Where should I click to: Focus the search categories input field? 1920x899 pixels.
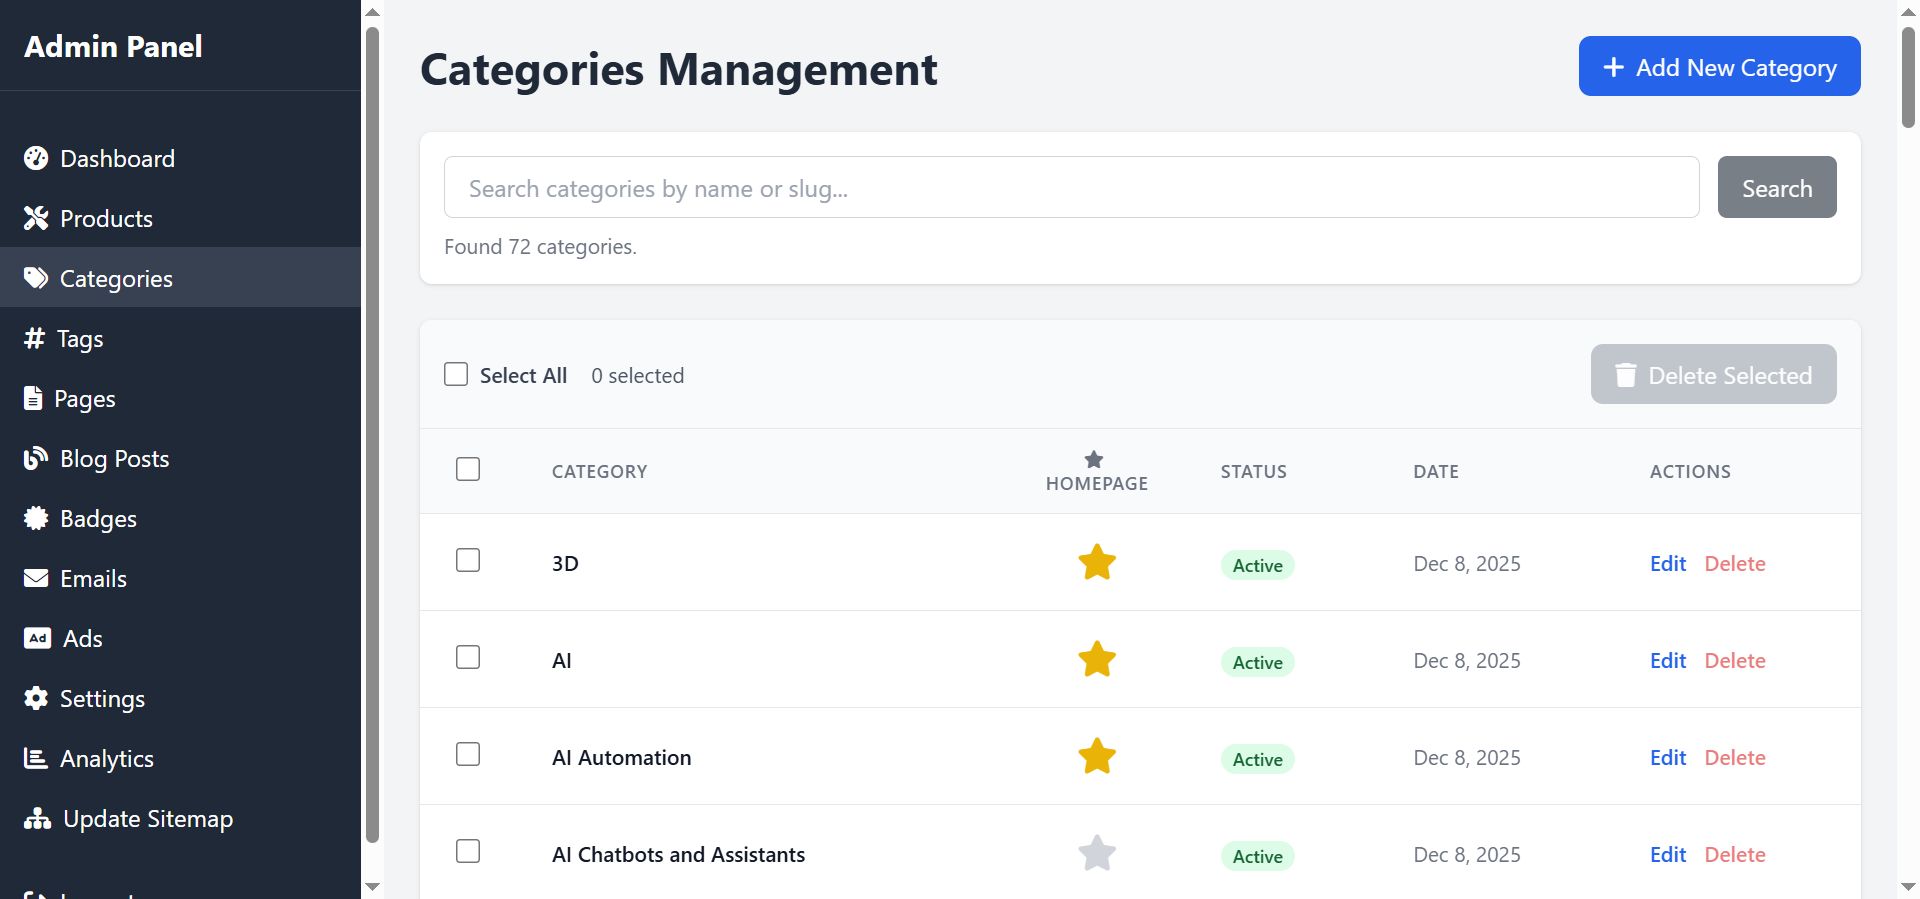(1071, 188)
